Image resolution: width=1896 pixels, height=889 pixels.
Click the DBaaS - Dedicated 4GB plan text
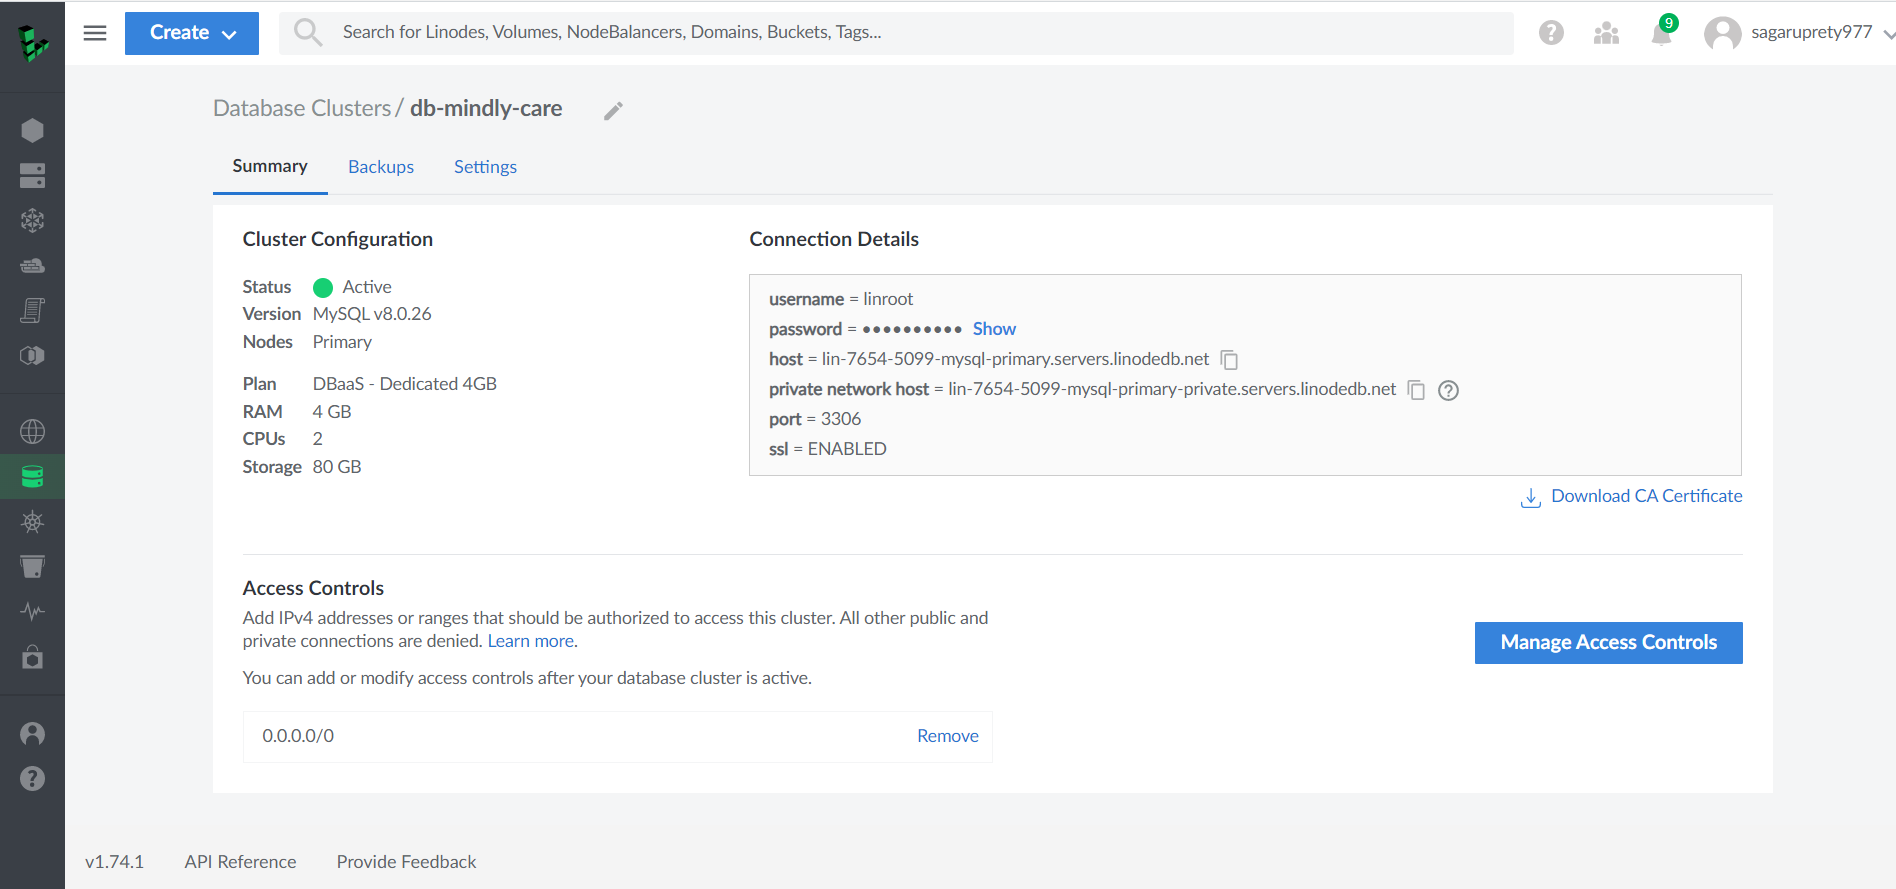[x=405, y=384]
